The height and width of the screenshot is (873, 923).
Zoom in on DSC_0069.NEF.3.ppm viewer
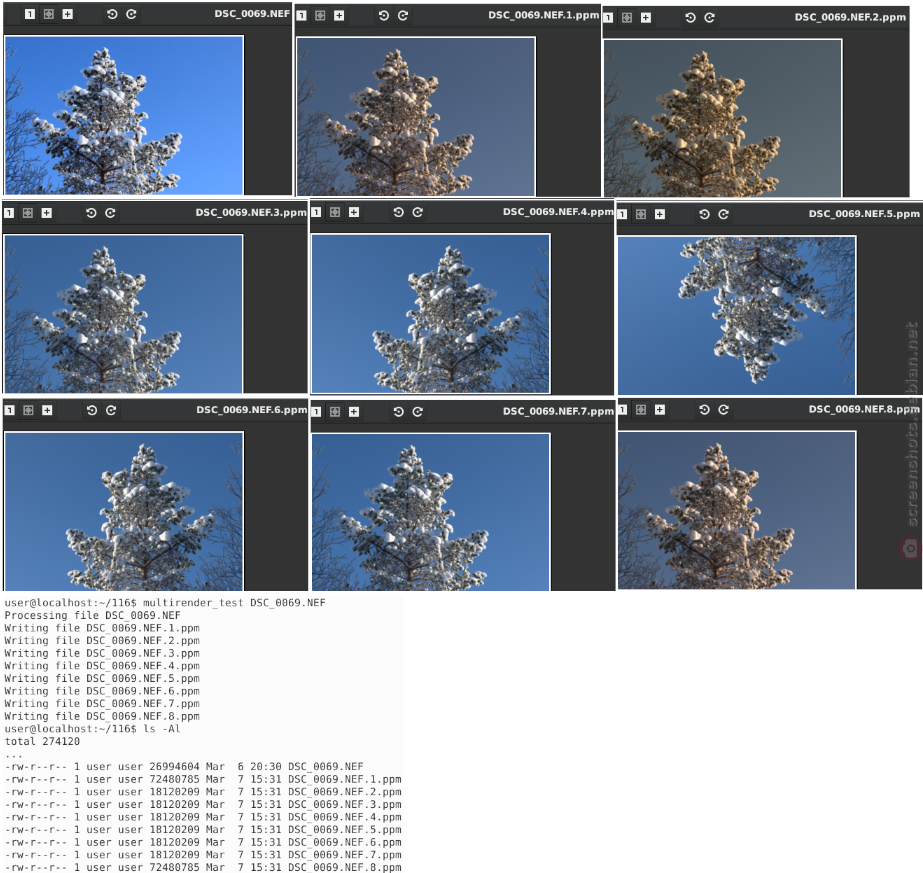[x=47, y=213]
